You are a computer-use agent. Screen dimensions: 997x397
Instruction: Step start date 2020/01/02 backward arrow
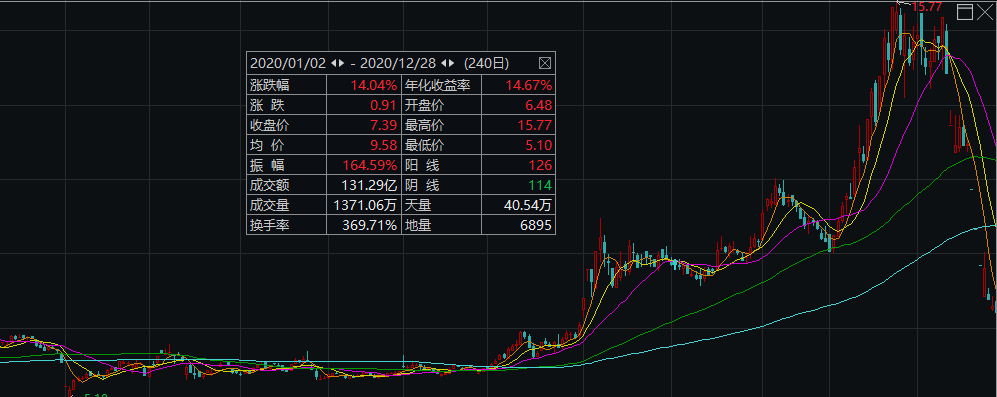(334, 63)
